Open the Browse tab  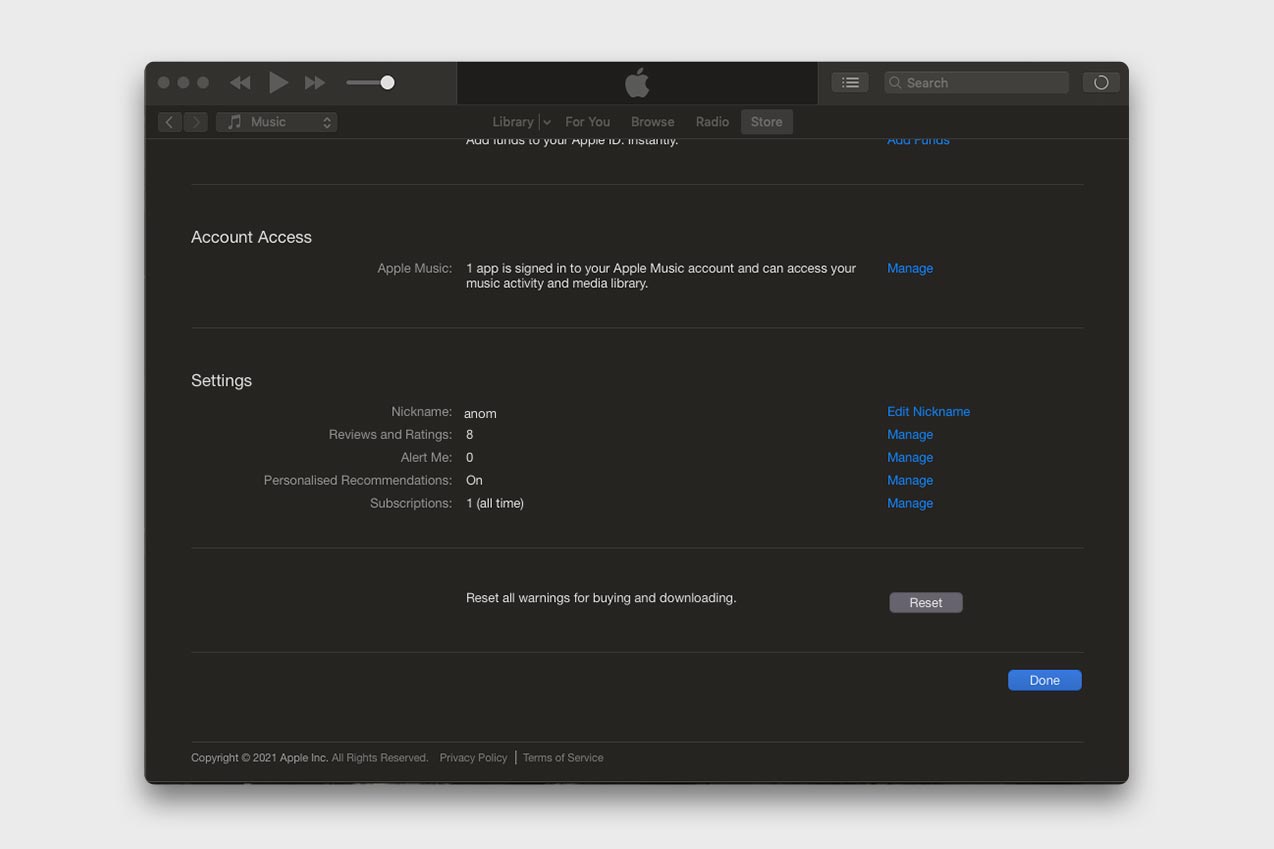point(652,122)
